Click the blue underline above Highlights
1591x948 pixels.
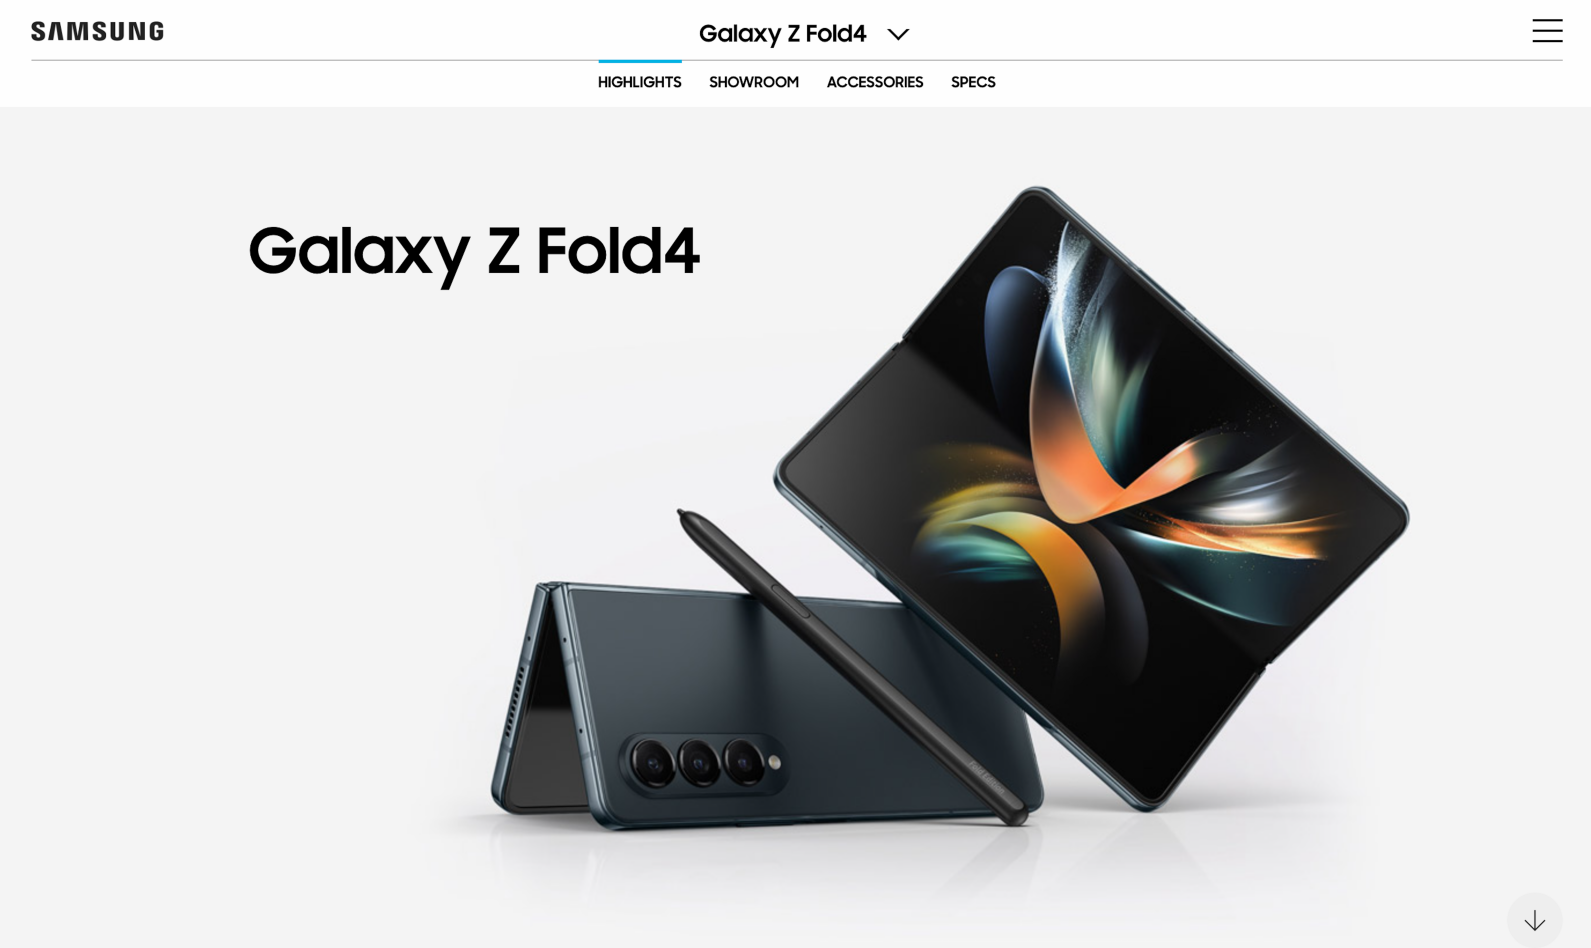pyautogui.click(x=640, y=61)
